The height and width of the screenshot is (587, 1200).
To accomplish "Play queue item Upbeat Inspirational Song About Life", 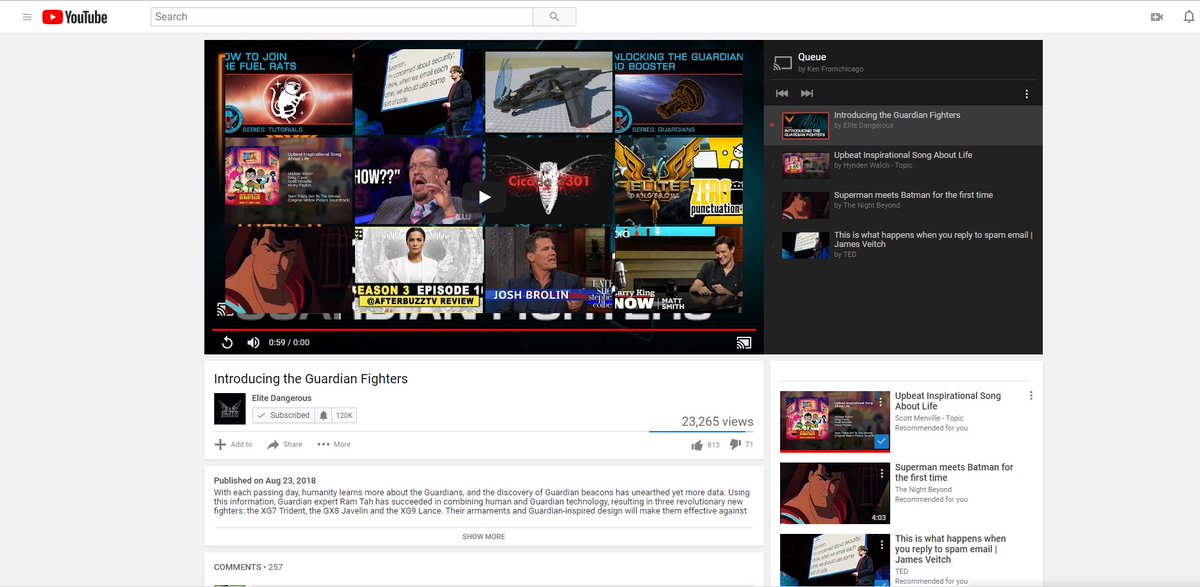I will tap(903, 165).
